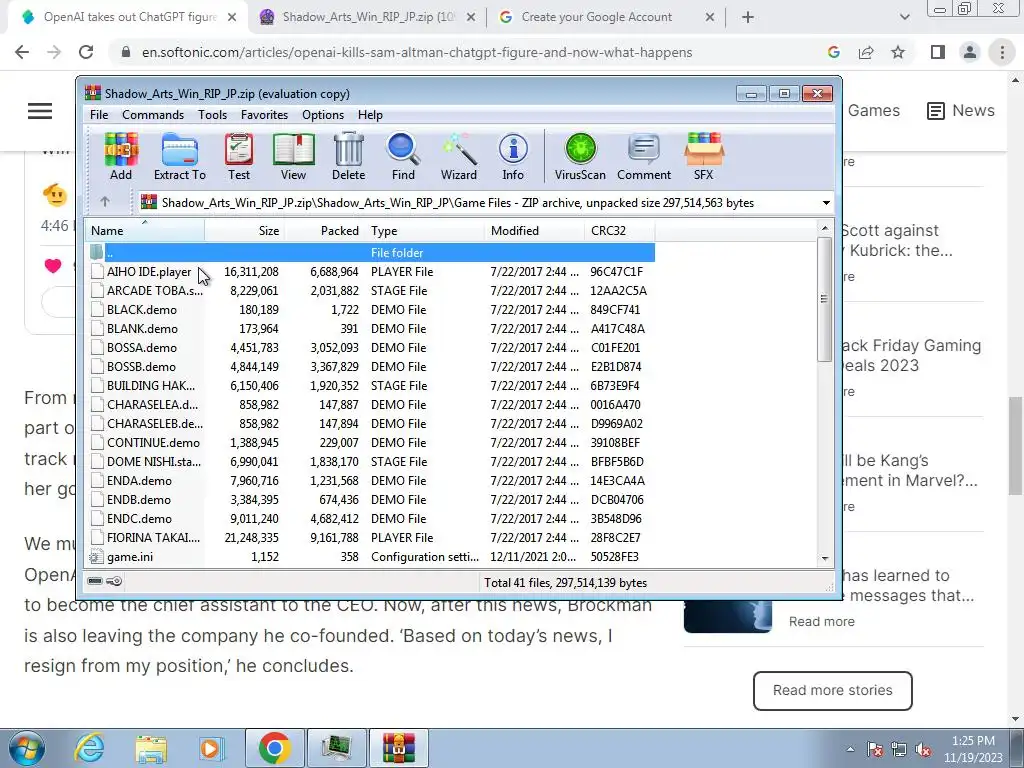Open Windows Start button

pyautogui.click(x=27, y=748)
